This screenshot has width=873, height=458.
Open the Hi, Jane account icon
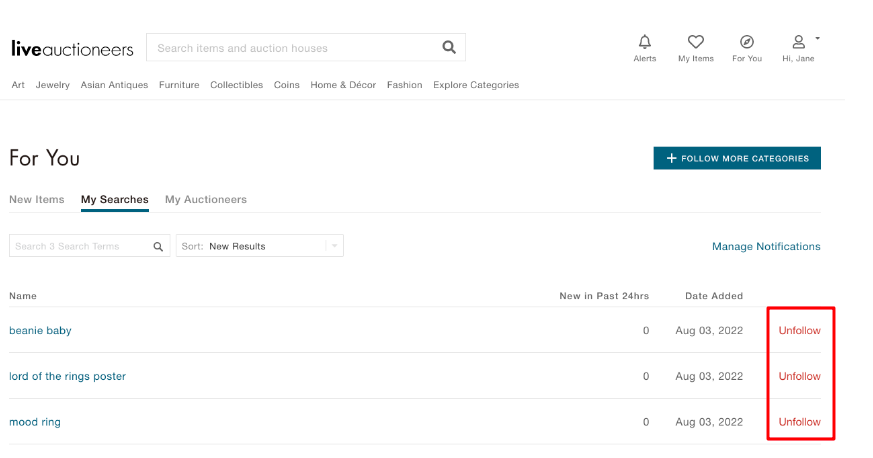(x=798, y=42)
